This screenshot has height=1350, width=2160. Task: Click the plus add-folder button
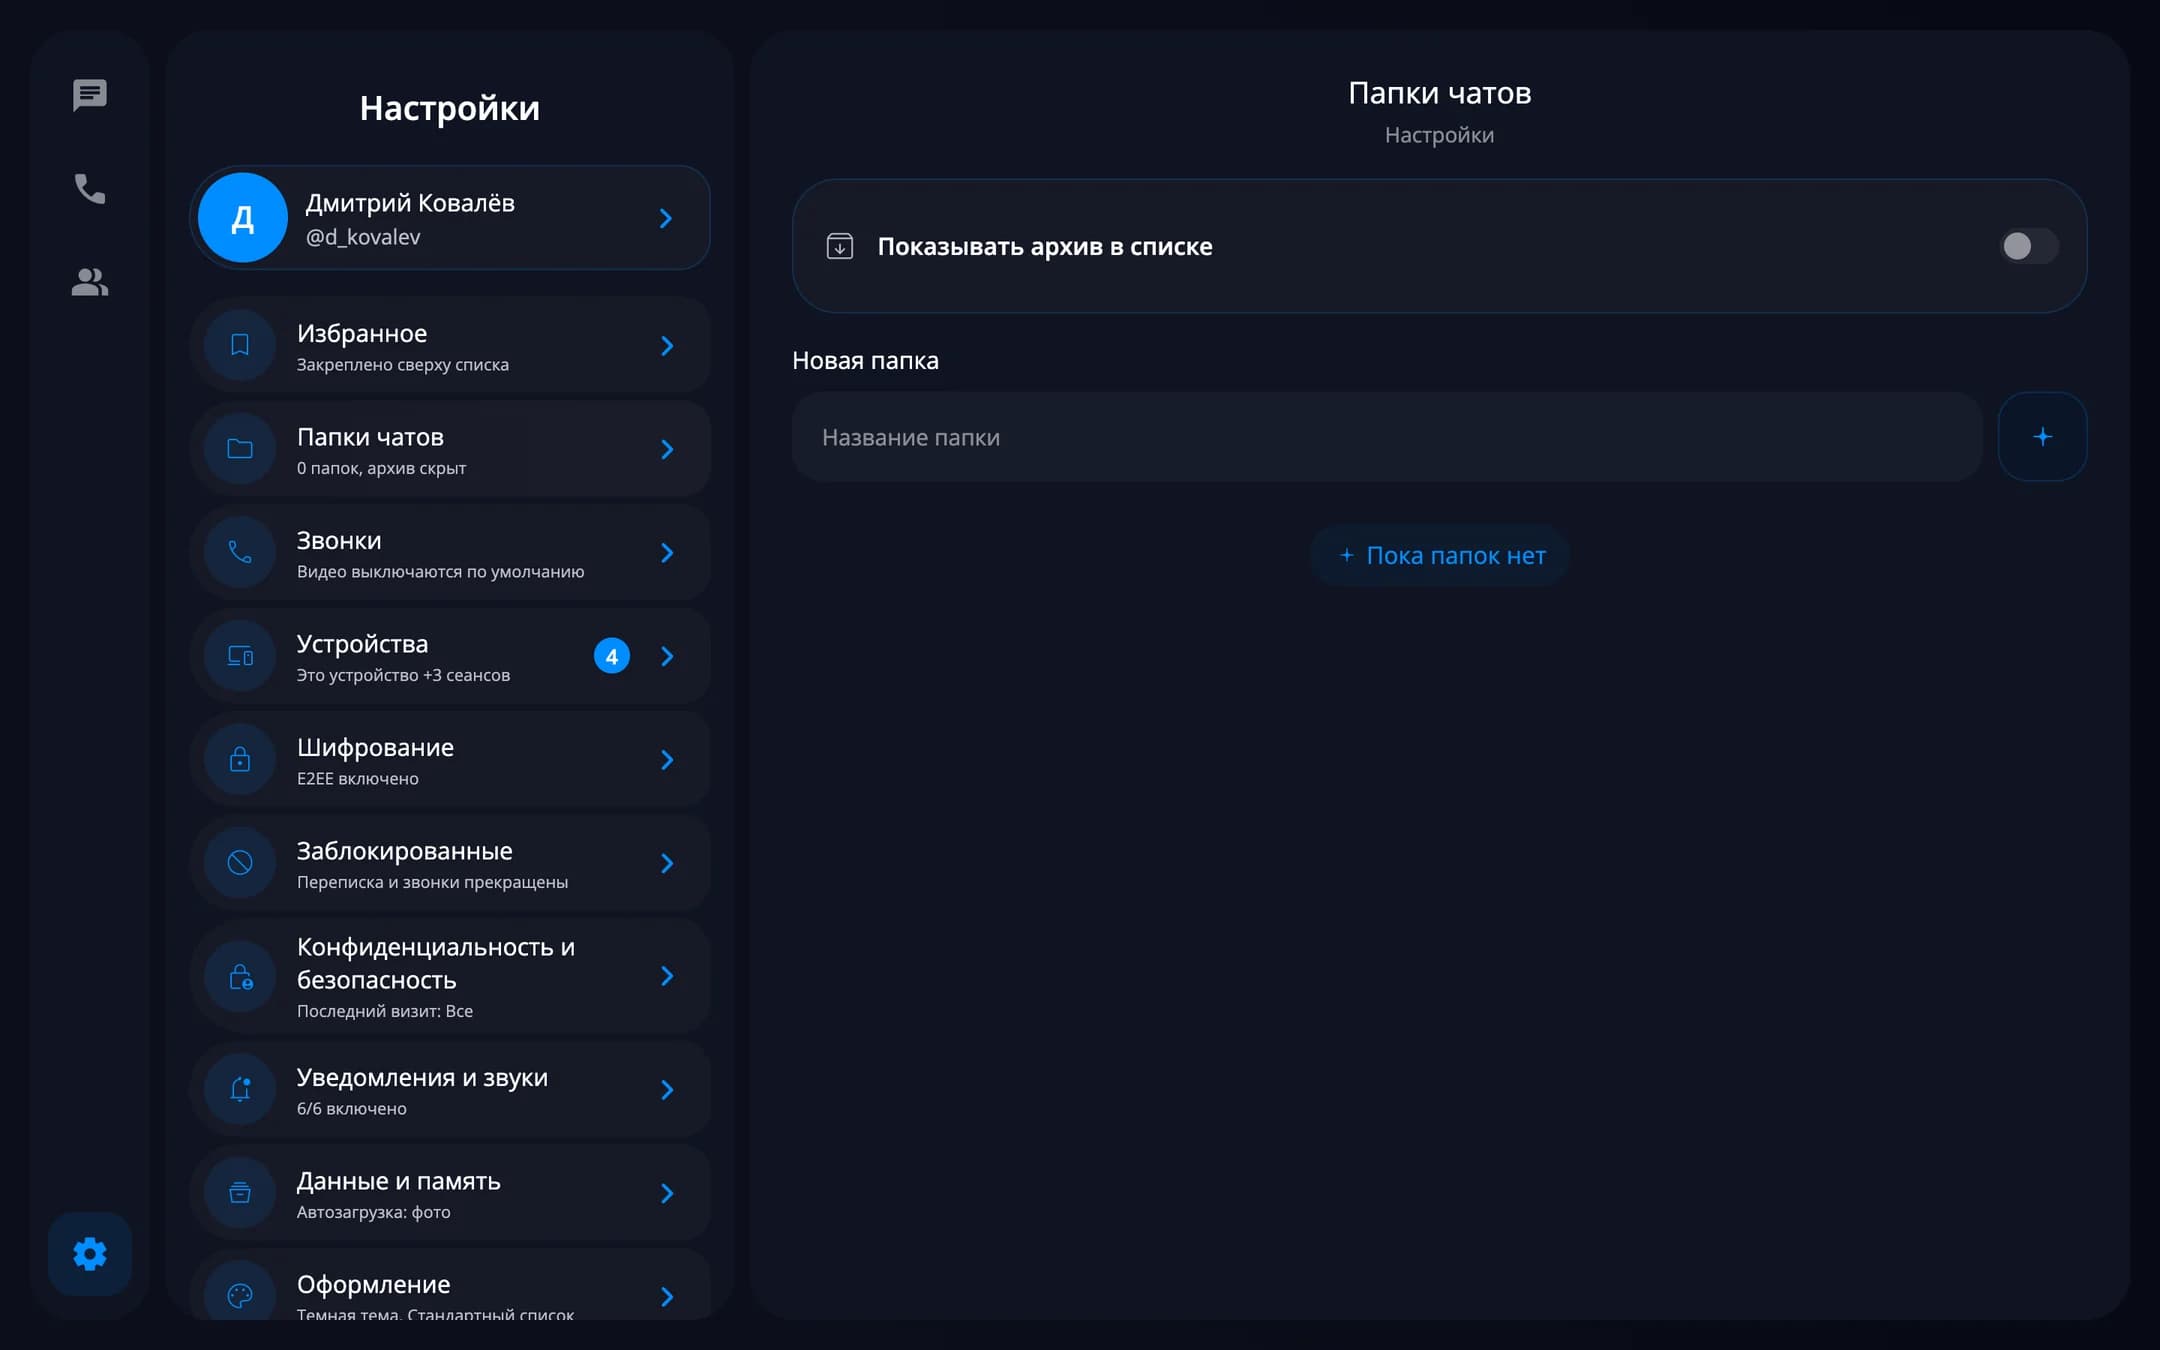pyautogui.click(x=2042, y=437)
